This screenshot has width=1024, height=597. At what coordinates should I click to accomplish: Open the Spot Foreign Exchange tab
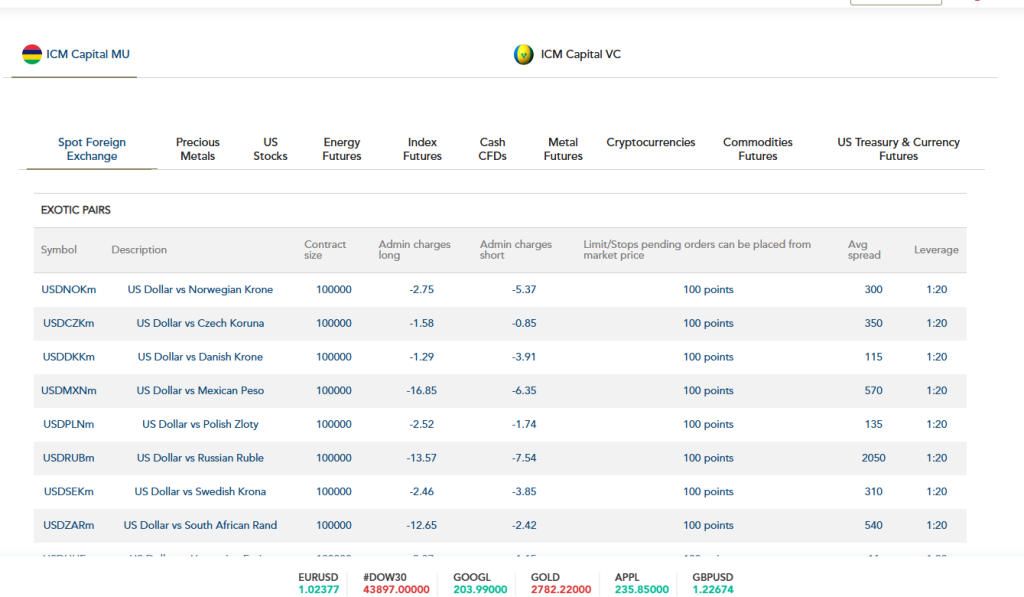(x=92, y=149)
